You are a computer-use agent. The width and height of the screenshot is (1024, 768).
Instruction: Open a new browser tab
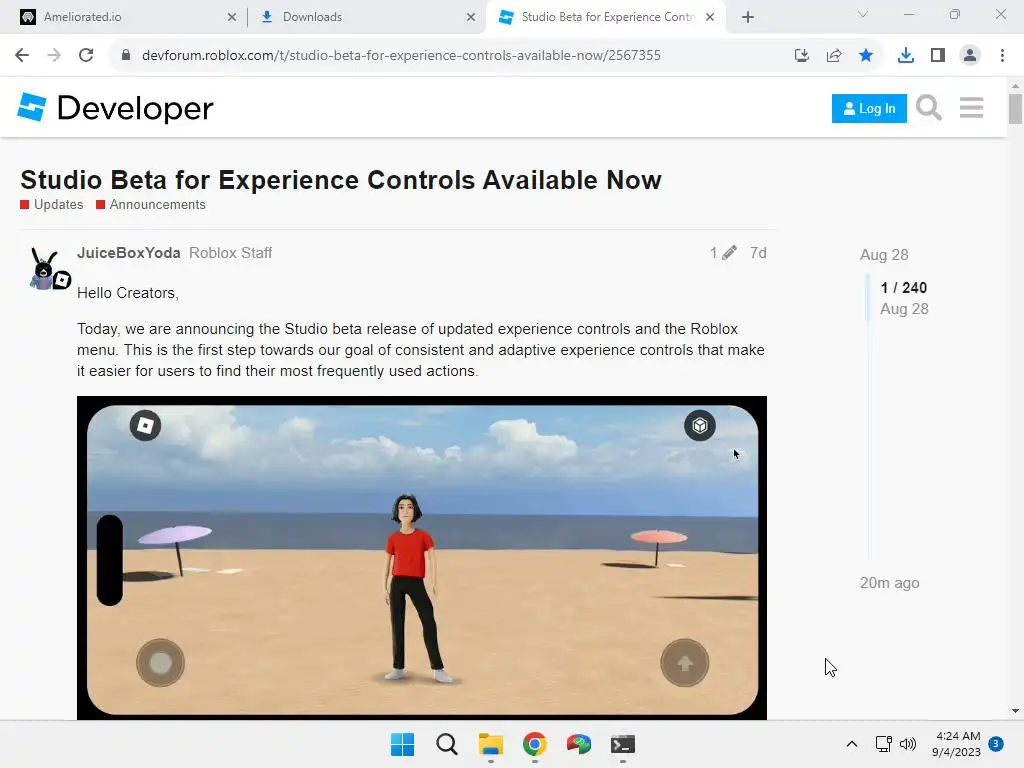(748, 17)
